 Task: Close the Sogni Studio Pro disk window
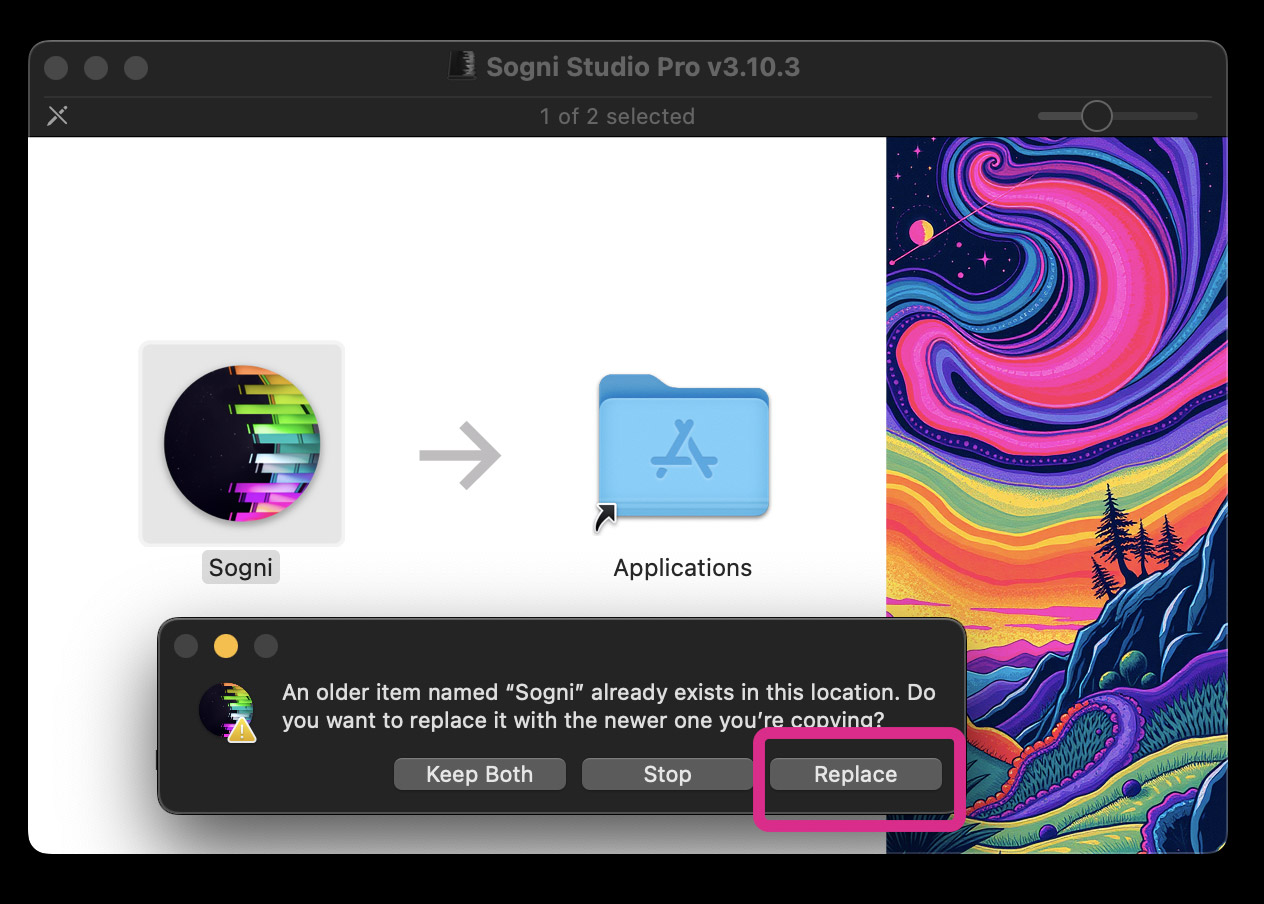(56, 68)
